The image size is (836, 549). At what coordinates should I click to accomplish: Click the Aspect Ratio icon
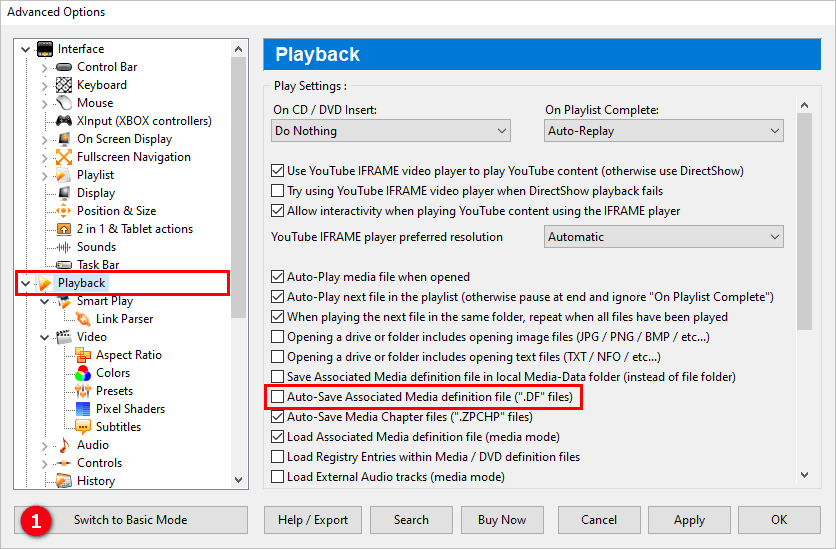tap(83, 355)
